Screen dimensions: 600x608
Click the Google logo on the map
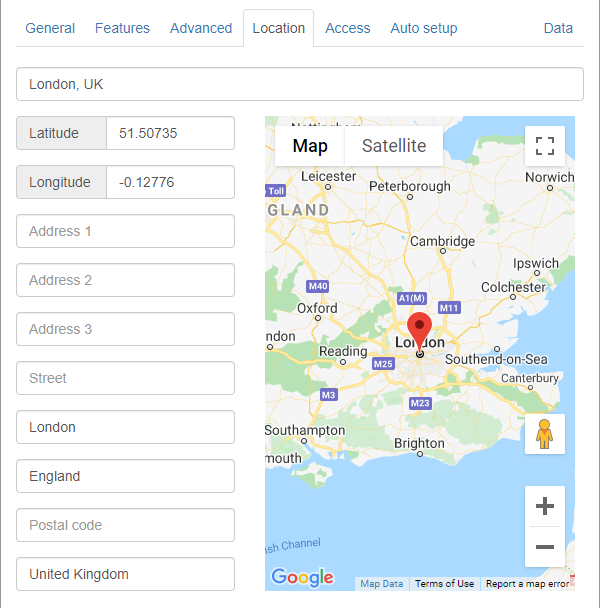(302, 577)
